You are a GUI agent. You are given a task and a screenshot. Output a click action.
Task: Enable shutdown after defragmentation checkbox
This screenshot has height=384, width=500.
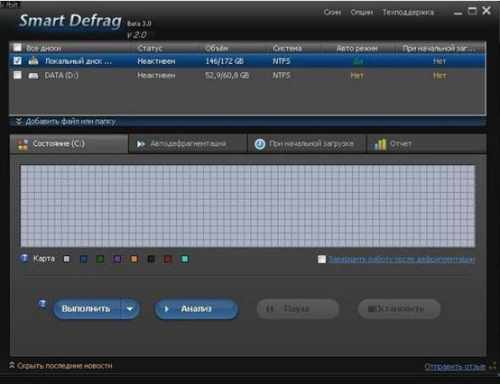pyautogui.click(x=322, y=259)
